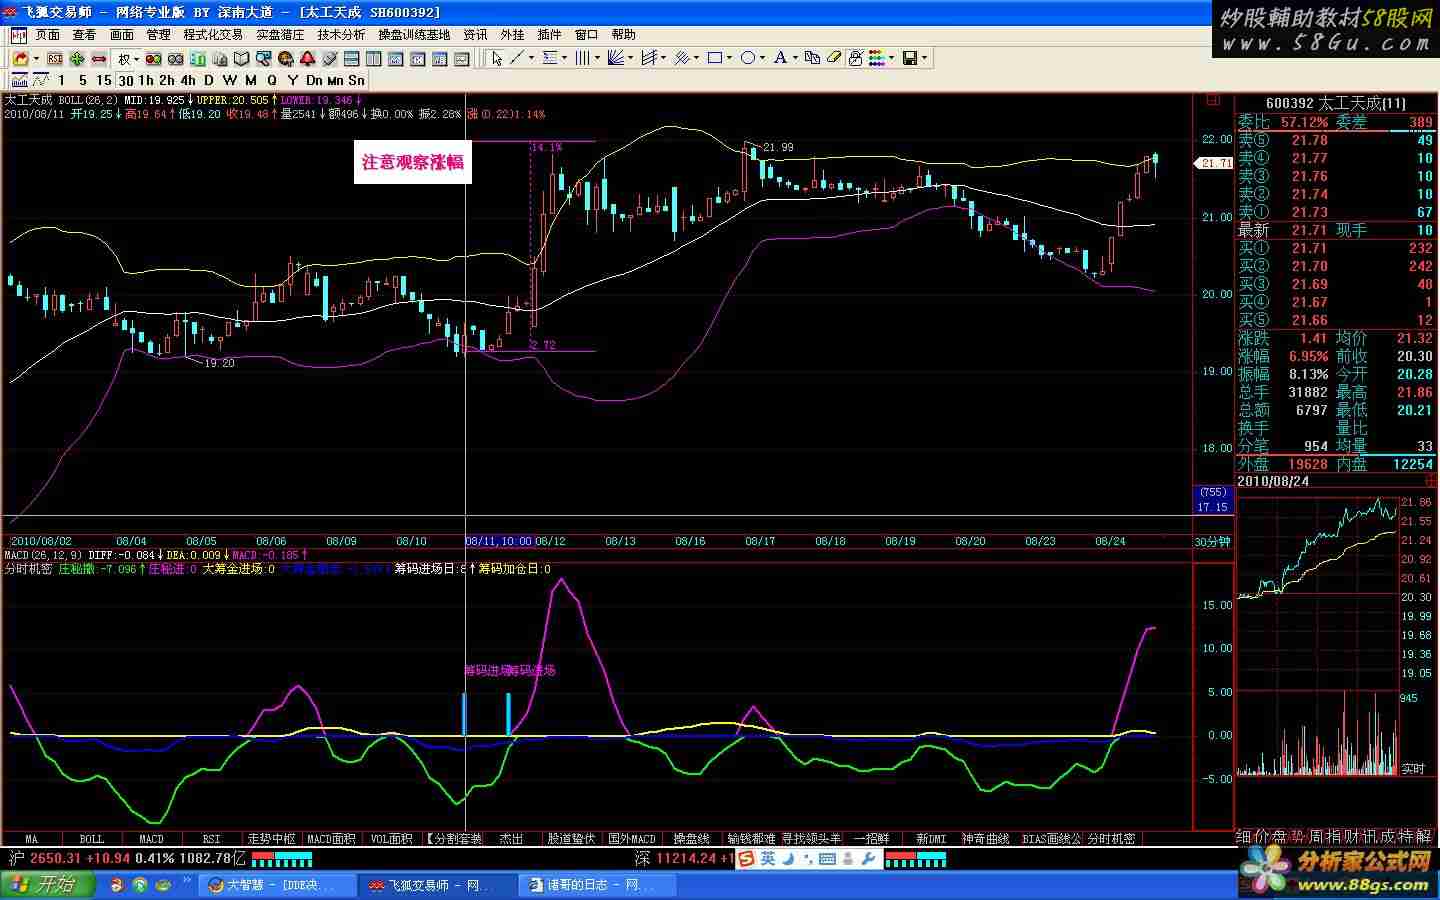Select the 神奇曲线 indicator tab
This screenshot has height=900, width=1440.
pyautogui.click(x=985, y=839)
